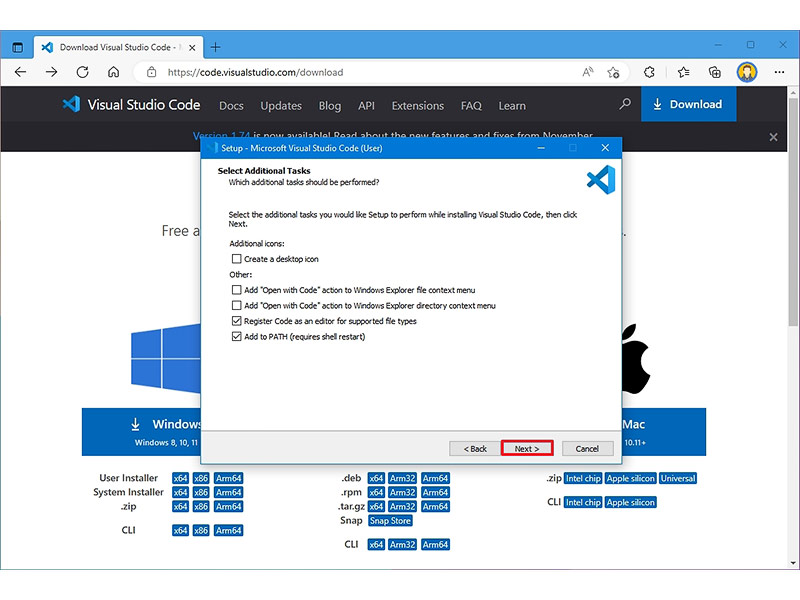This screenshot has width=800, height=600.
Task: Open the Docs menu item
Action: (231, 106)
